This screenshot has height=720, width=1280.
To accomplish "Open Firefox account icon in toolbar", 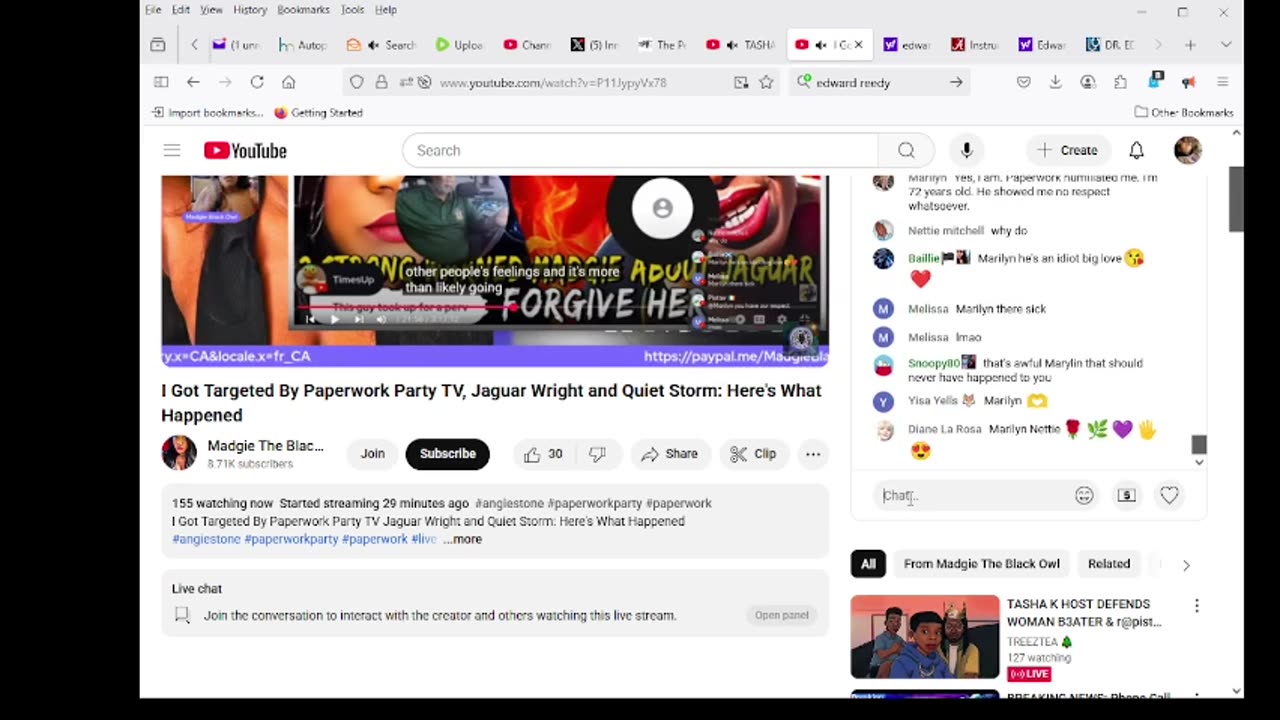I will [x=1088, y=82].
